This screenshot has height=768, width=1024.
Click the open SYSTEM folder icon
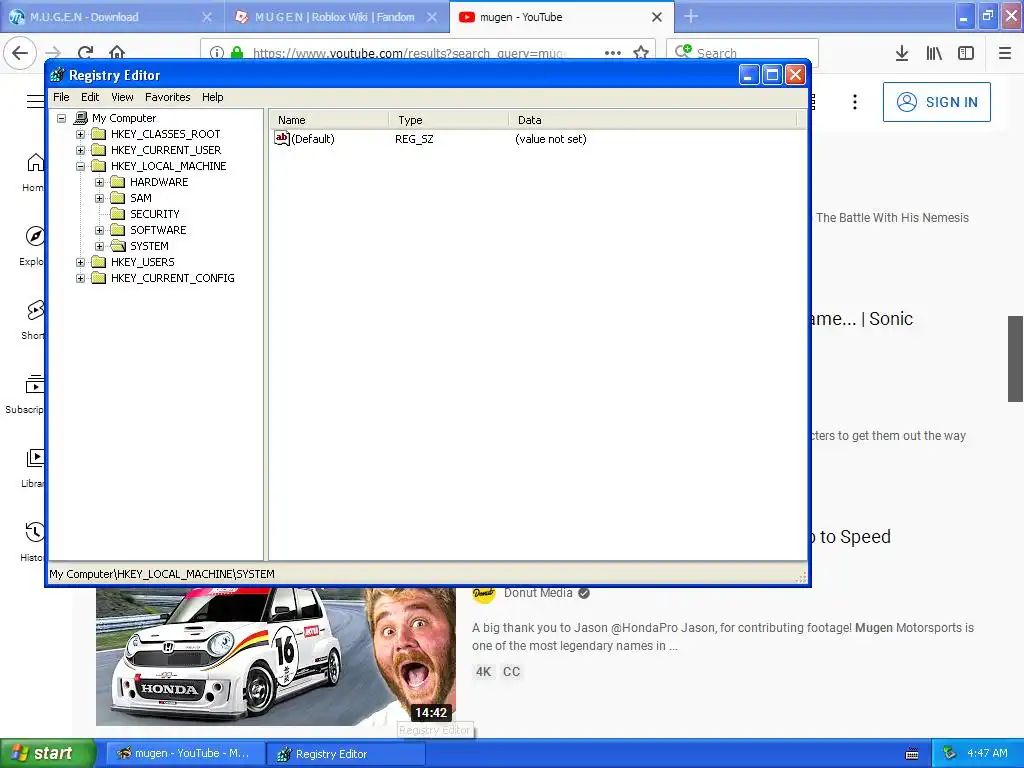pos(118,246)
